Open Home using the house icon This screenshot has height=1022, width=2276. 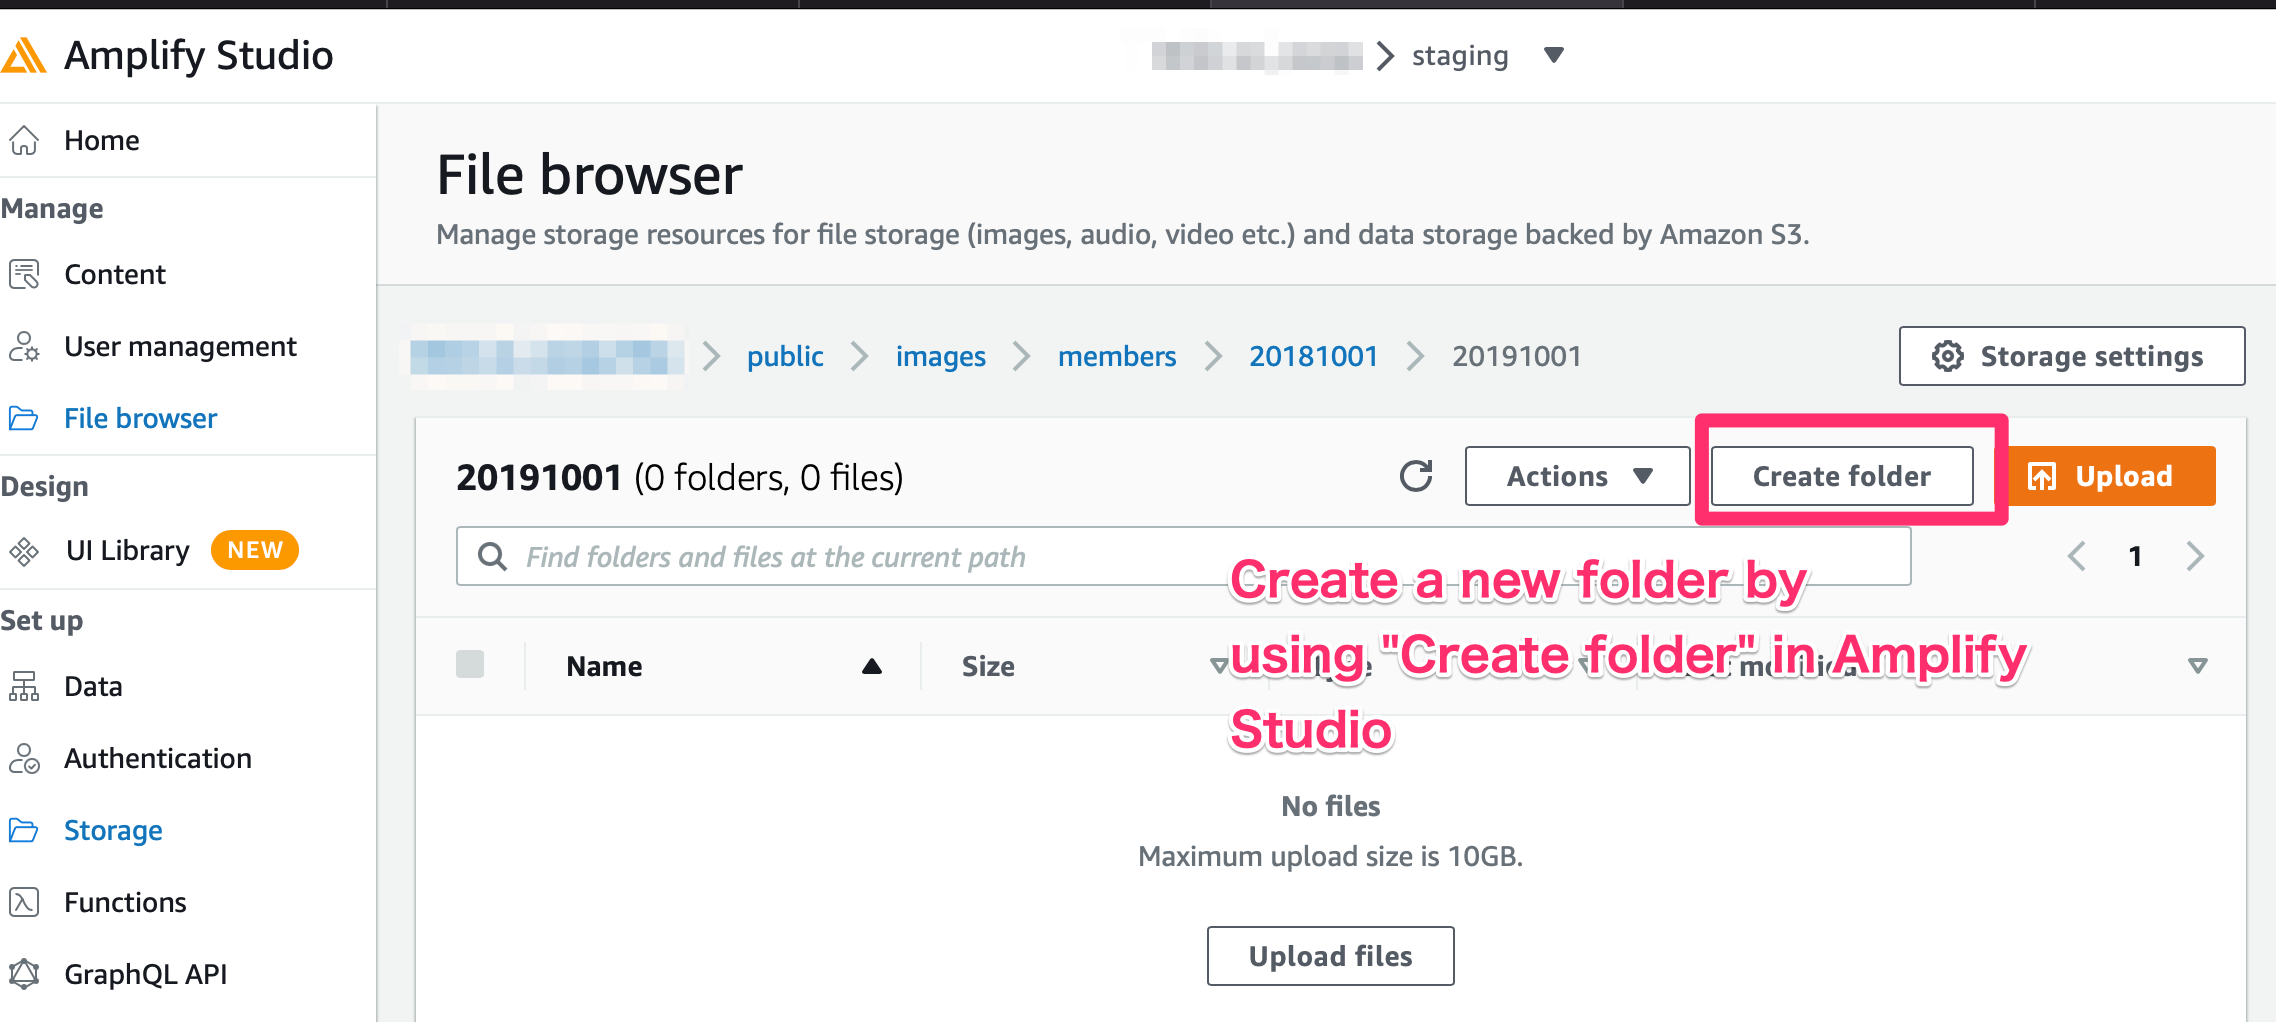click(24, 139)
